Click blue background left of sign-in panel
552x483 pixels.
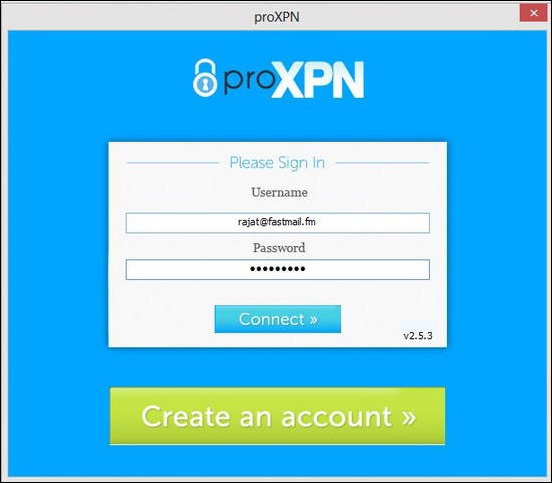[58, 244]
